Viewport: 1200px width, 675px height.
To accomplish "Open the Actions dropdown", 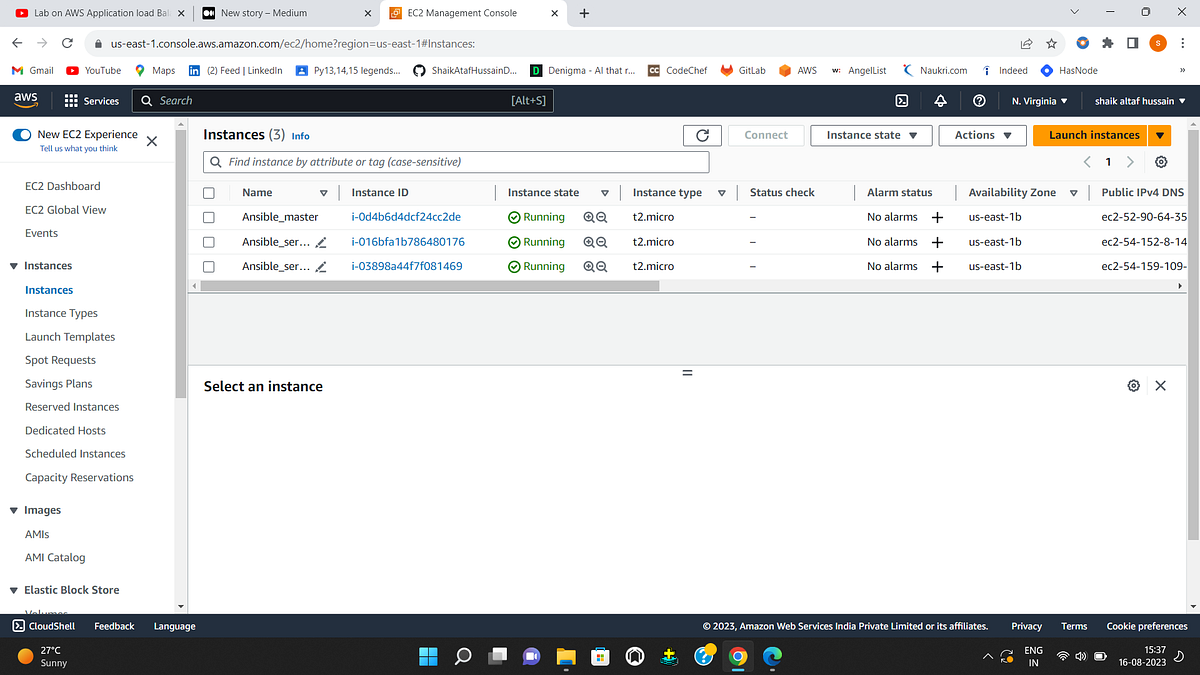I will pyautogui.click(x=982, y=135).
